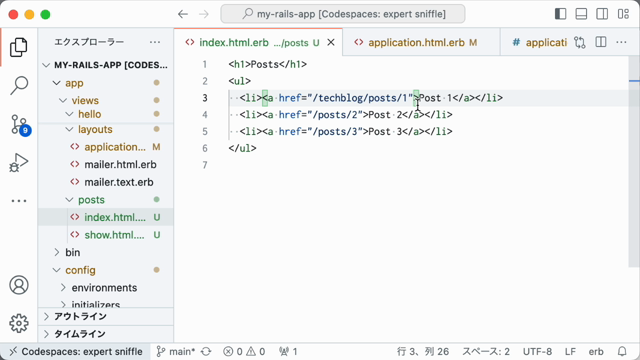
Task: Open the compare changes icon in editor toolbar
Action: 580,42
